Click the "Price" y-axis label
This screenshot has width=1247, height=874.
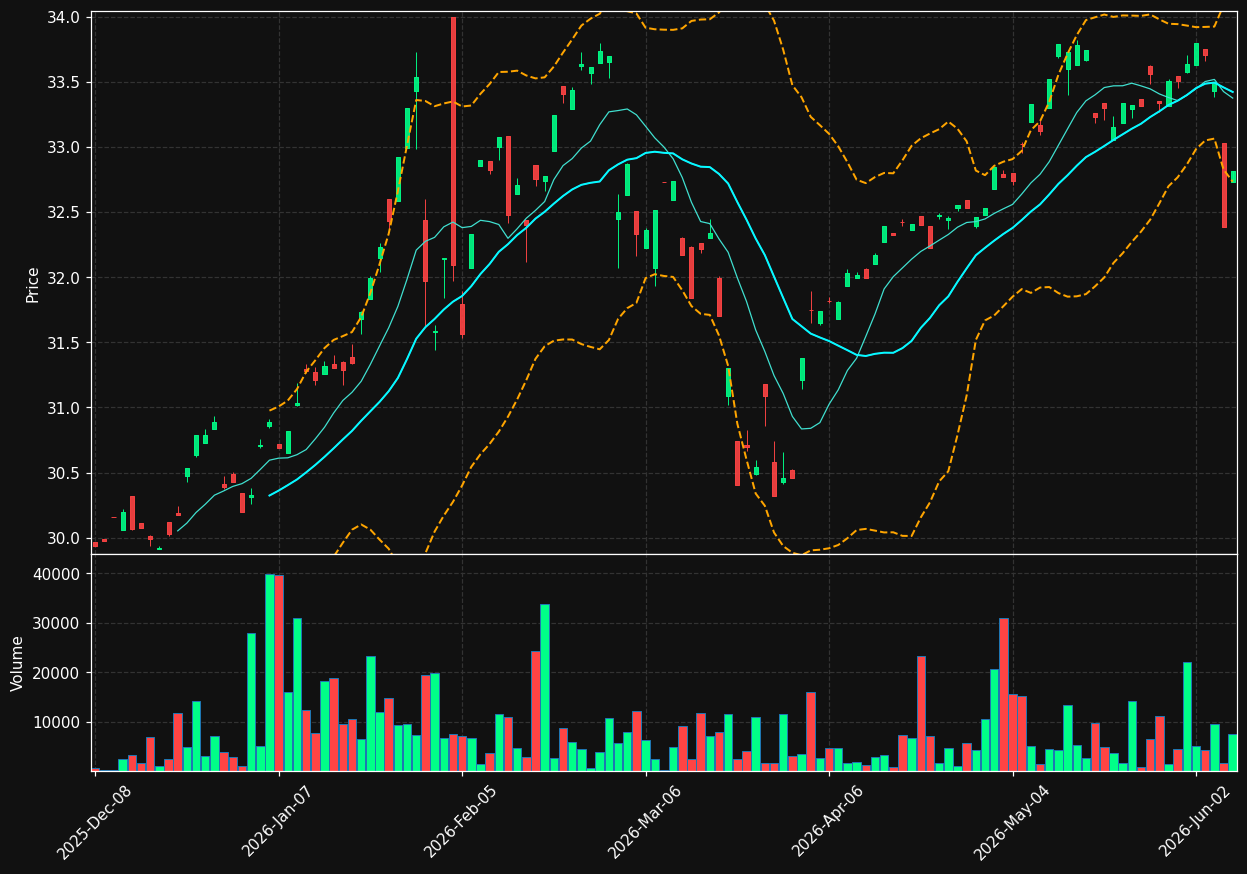tap(32, 284)
